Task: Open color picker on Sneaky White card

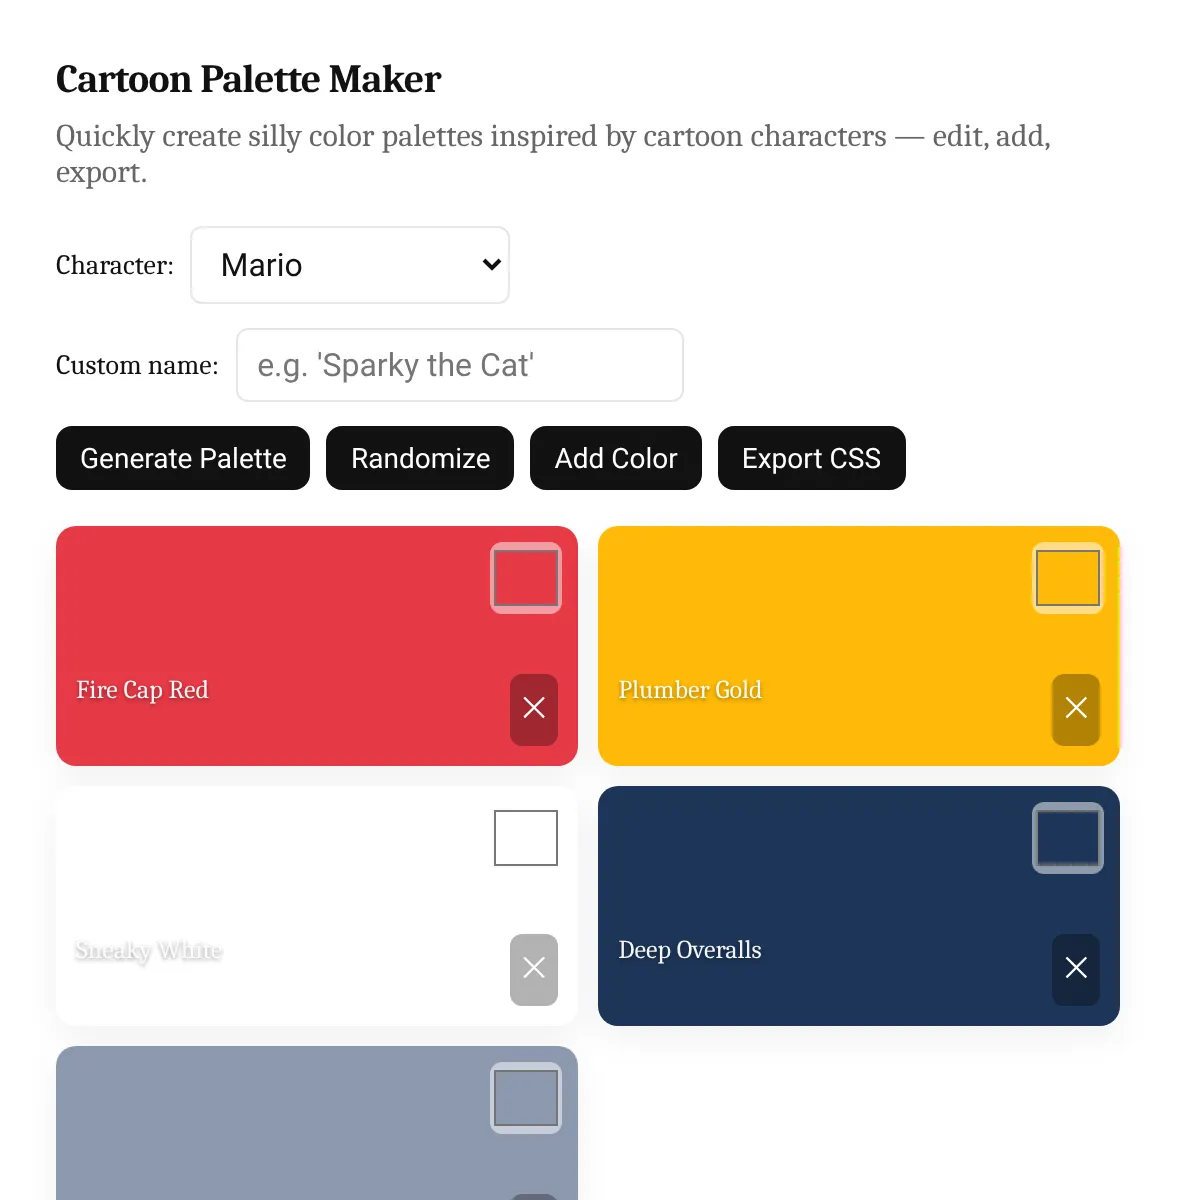Action: click(526, 838)
